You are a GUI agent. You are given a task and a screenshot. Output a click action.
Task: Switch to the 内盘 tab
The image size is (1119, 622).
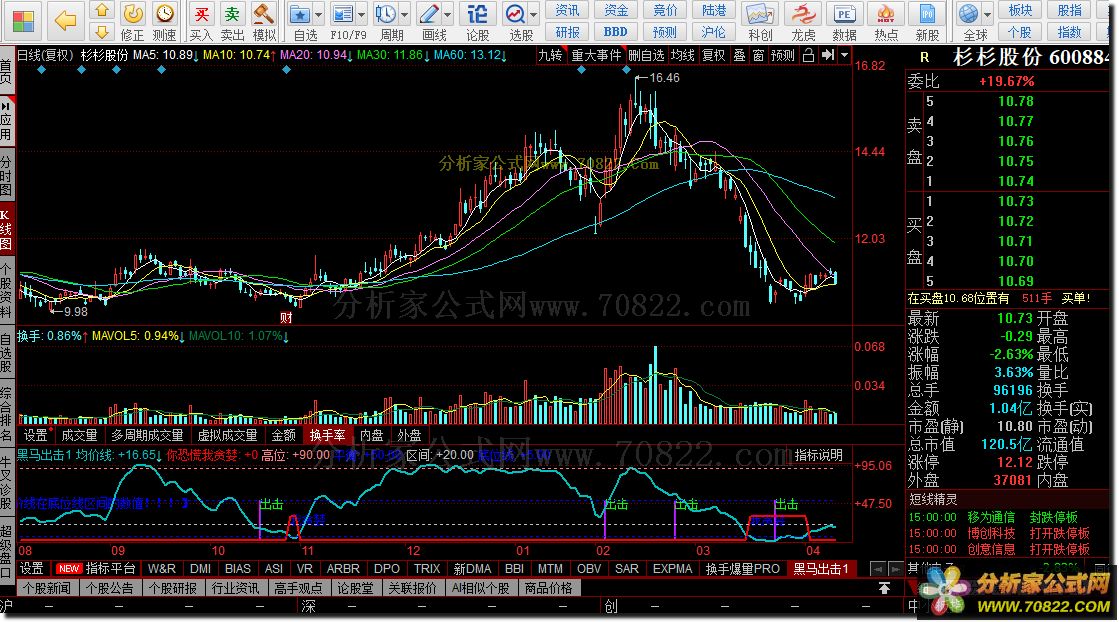point(371,435)
